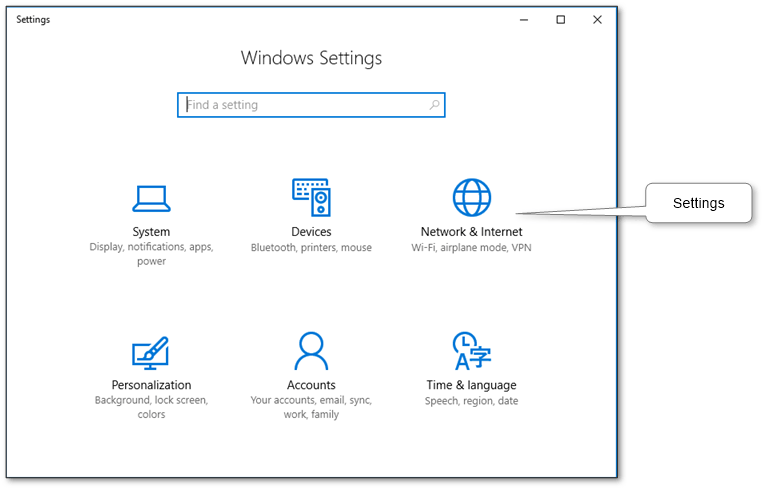
Task: Click the "System" category label
Action: click(151, 232)
